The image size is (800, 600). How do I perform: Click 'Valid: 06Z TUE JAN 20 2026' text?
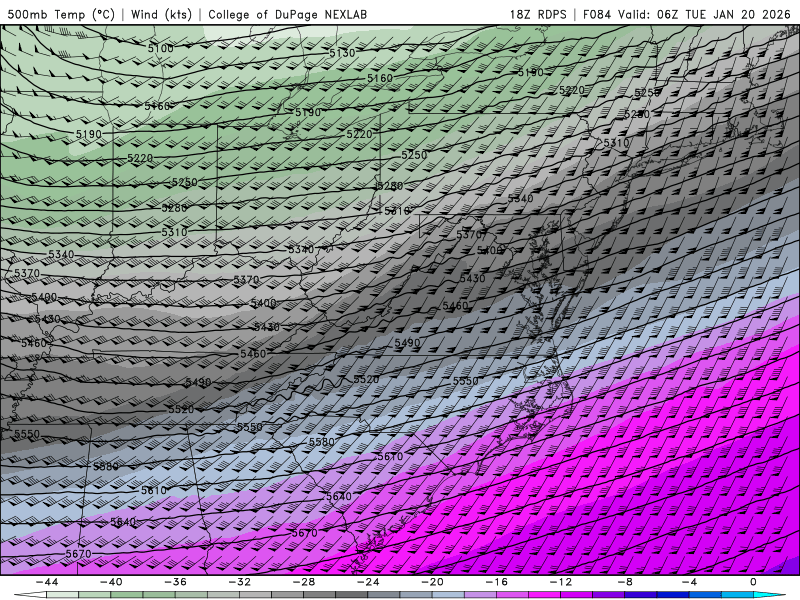tap(705, 14)
